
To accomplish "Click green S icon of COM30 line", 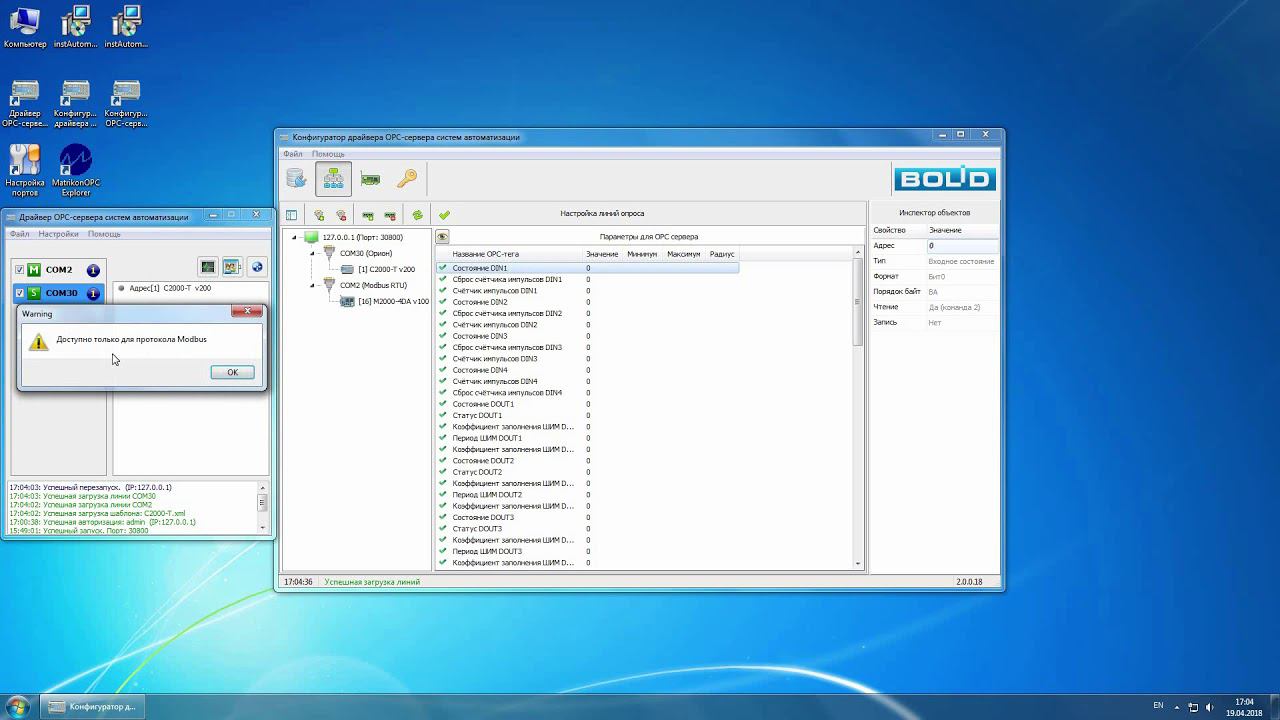I will [x=34, y=293].
